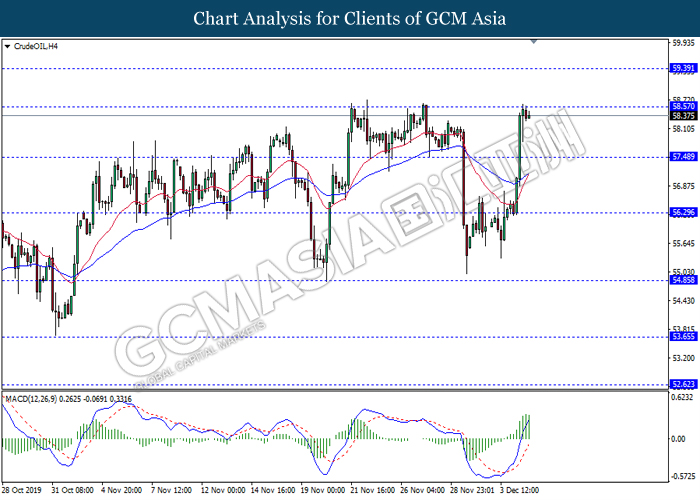Click the 12 Nov 00:00 time label
The width and height of the screenshot is (700, 500).
223,490
